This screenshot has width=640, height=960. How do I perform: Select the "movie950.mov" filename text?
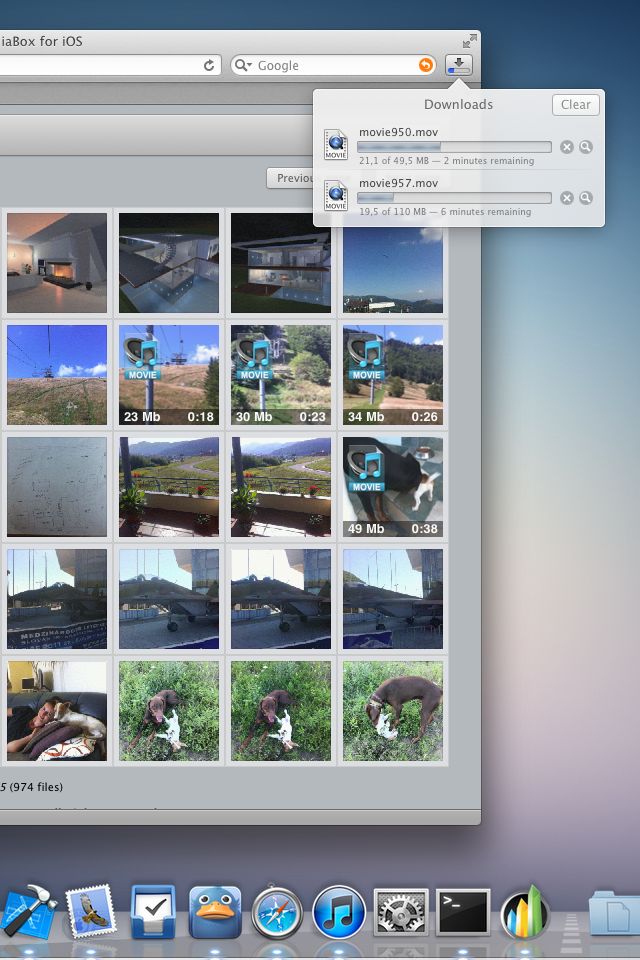pyautogui.click(x=398, y=132)
